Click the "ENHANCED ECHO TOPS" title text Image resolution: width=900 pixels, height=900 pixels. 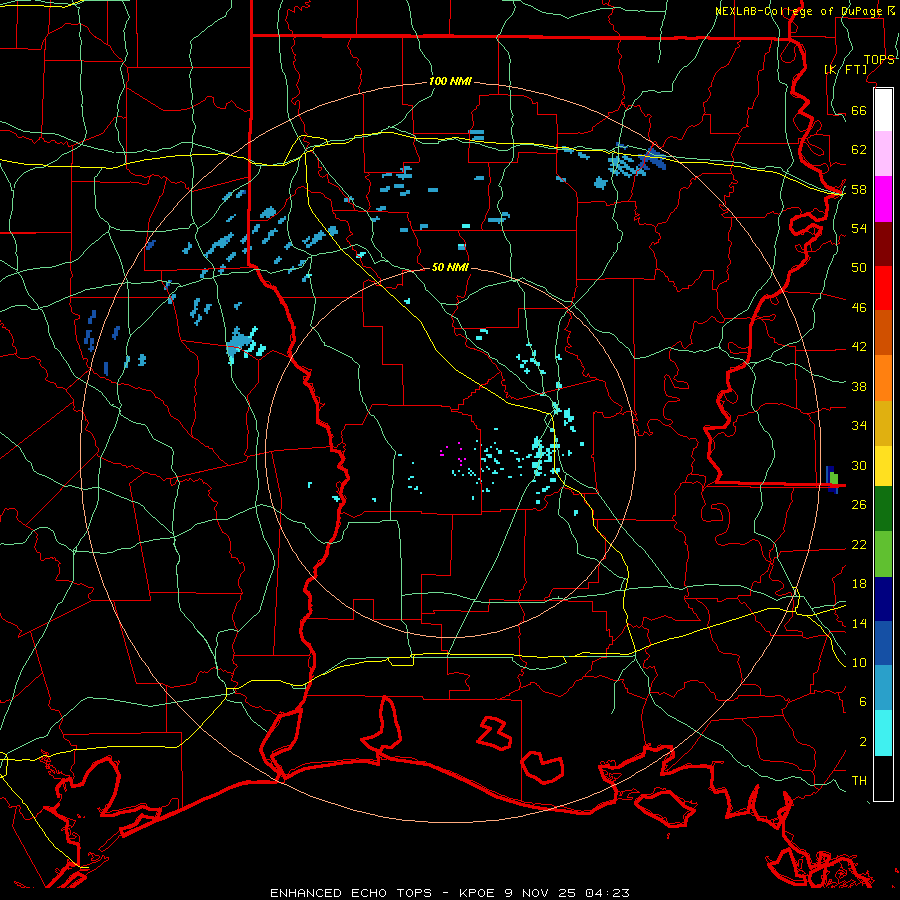tap(351, 893)
